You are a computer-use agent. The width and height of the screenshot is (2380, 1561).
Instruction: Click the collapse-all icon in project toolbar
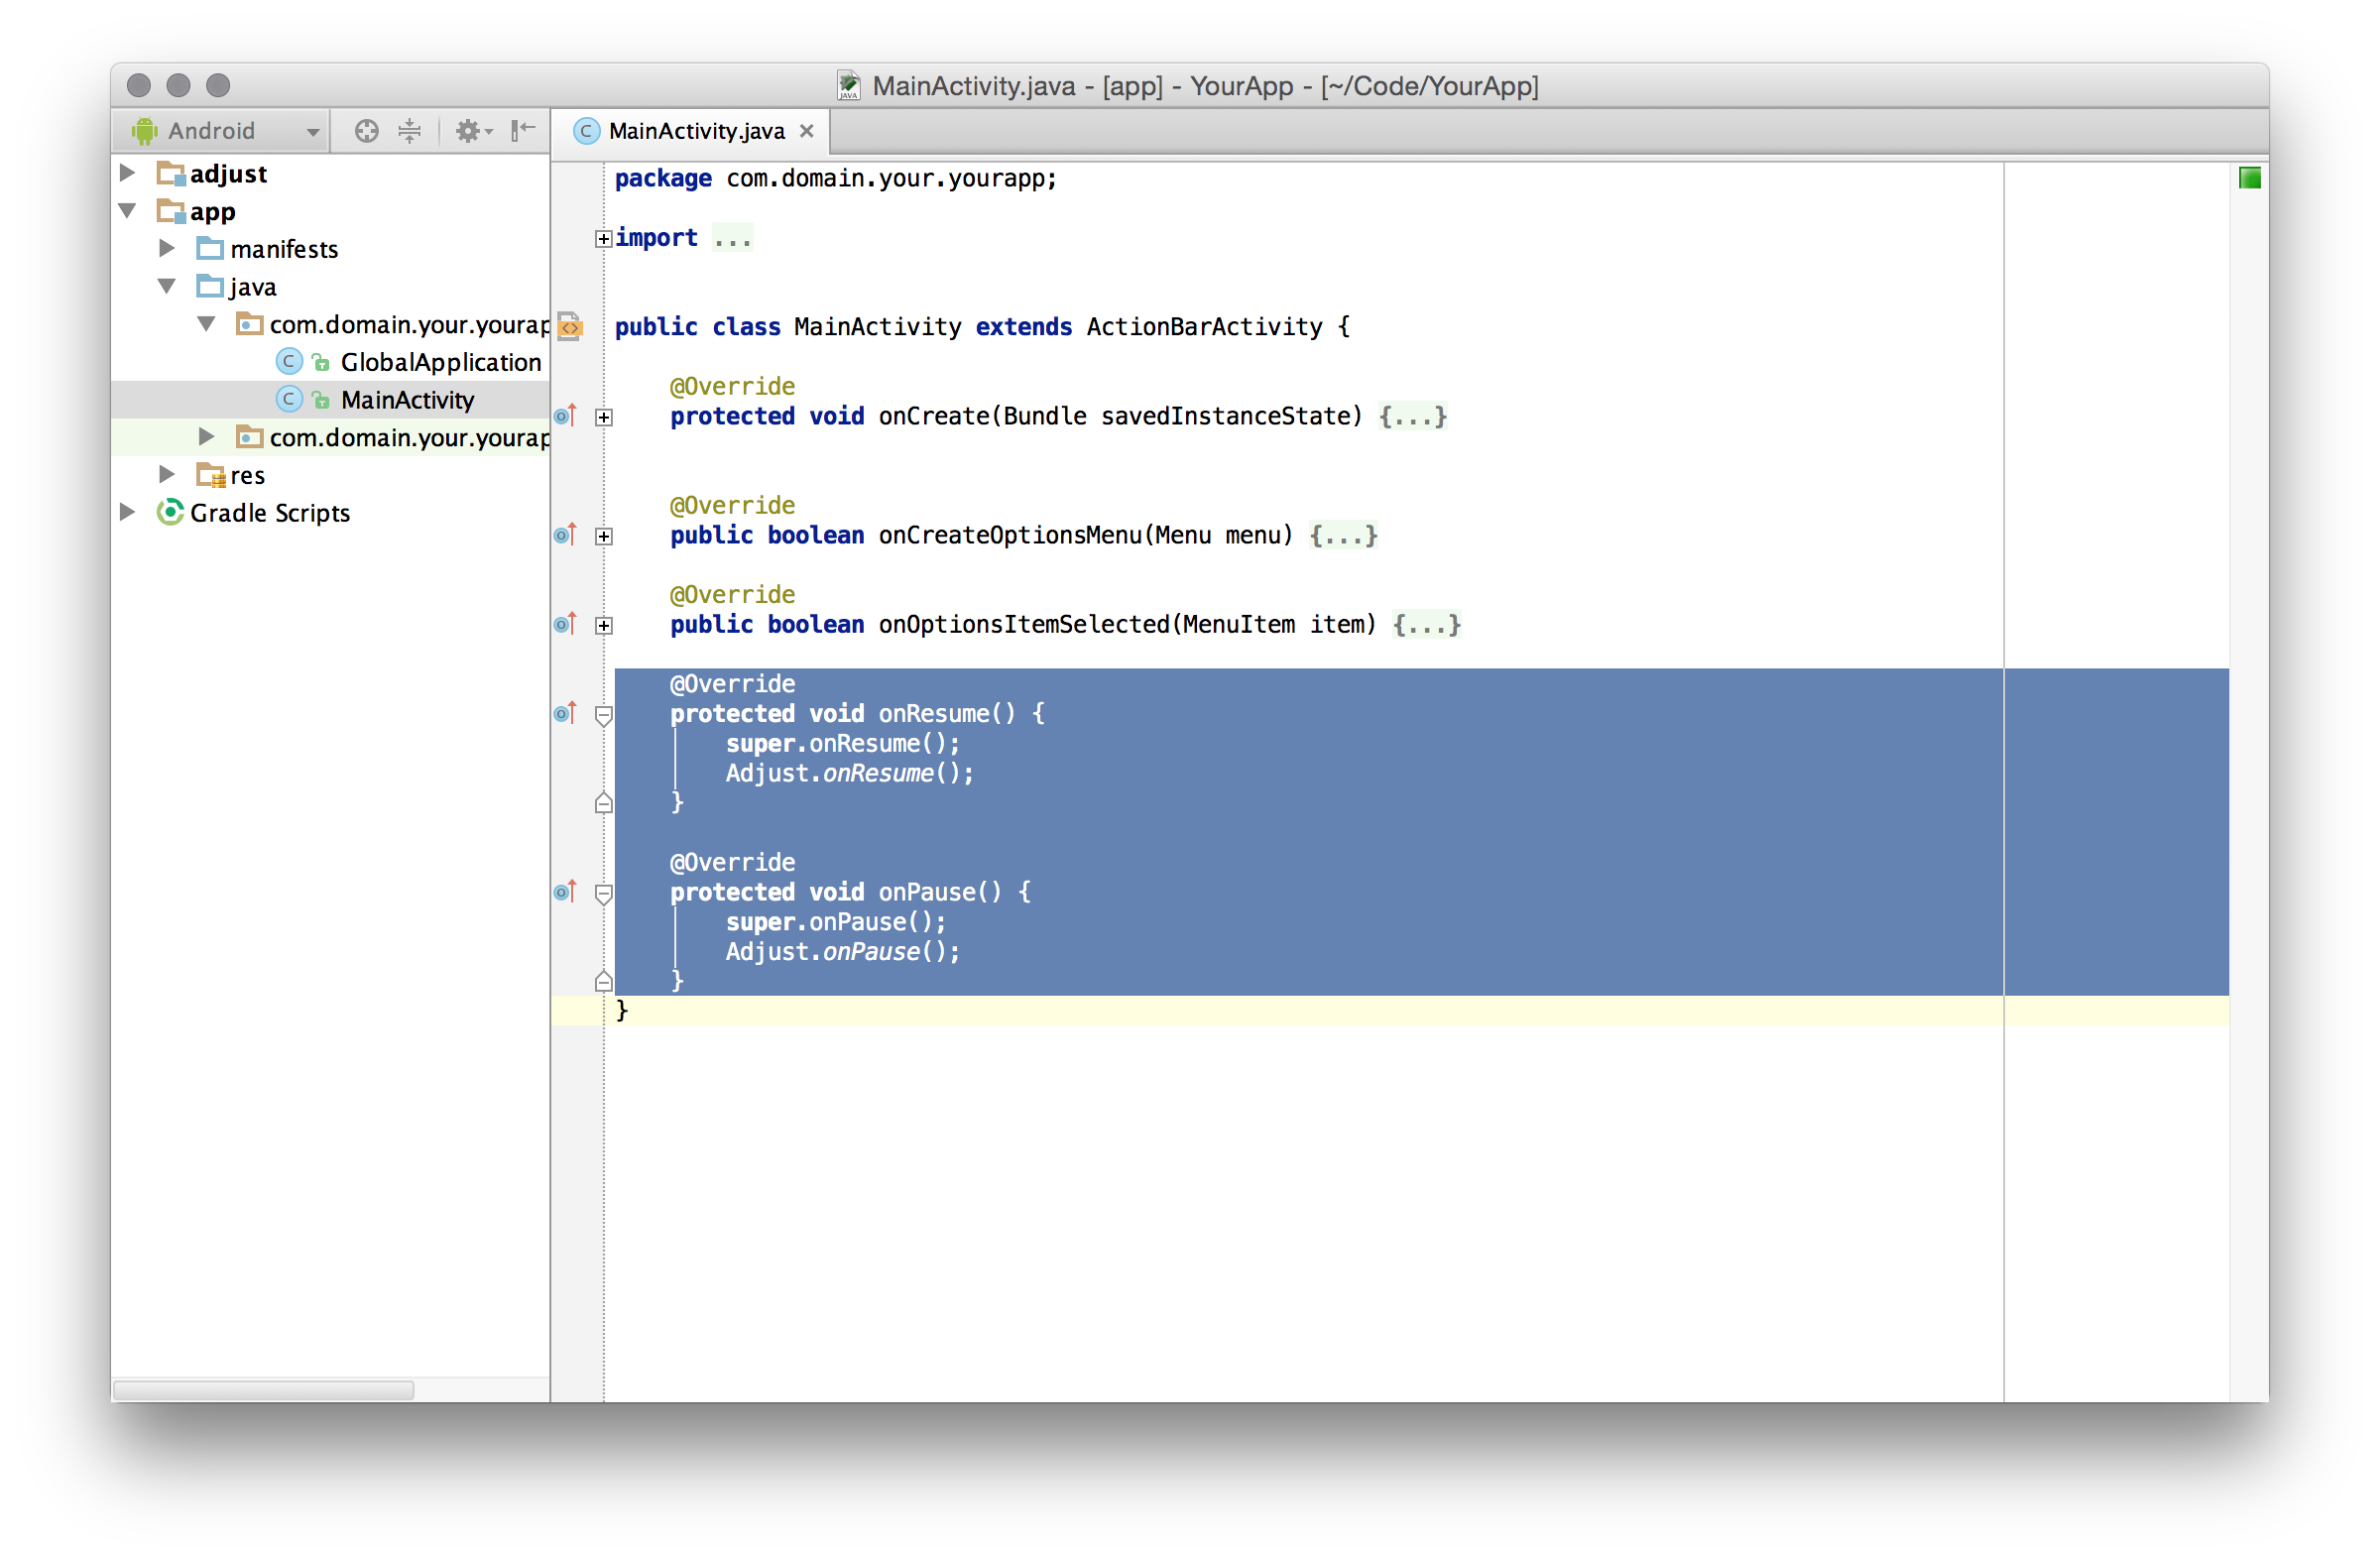[x=410, y=131]
